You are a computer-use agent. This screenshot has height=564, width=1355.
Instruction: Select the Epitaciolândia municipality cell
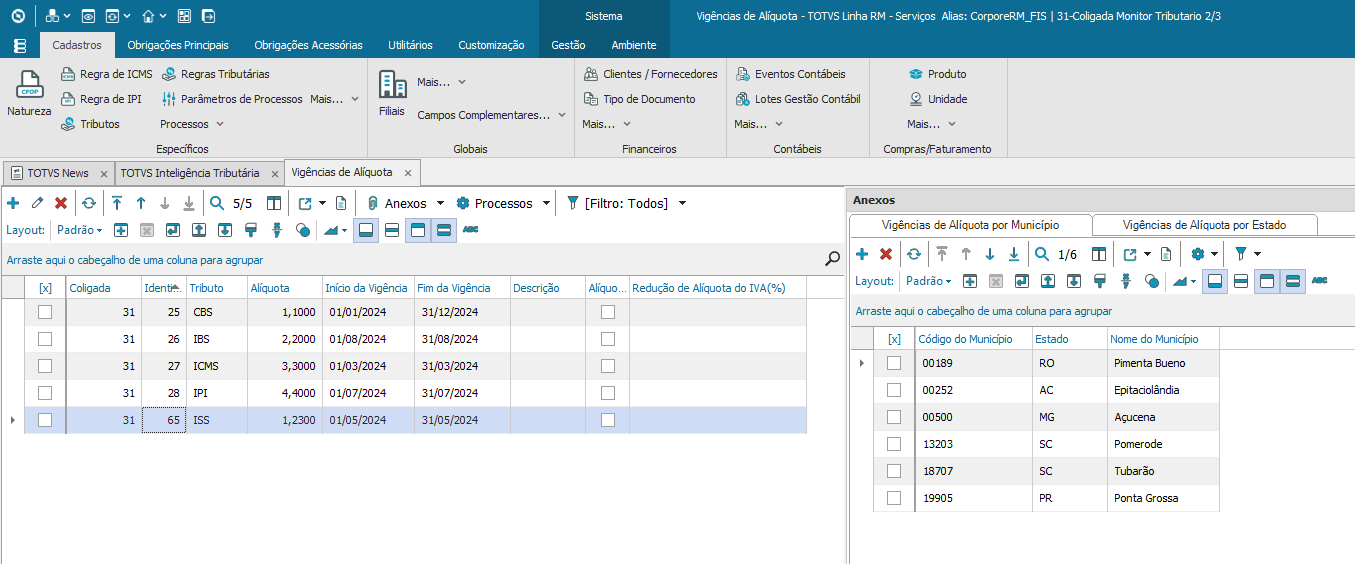1163,390
